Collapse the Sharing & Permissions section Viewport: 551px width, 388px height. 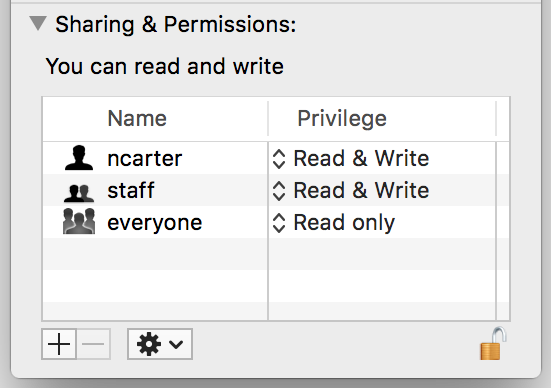pyautogui.click(x=38, y=24)
